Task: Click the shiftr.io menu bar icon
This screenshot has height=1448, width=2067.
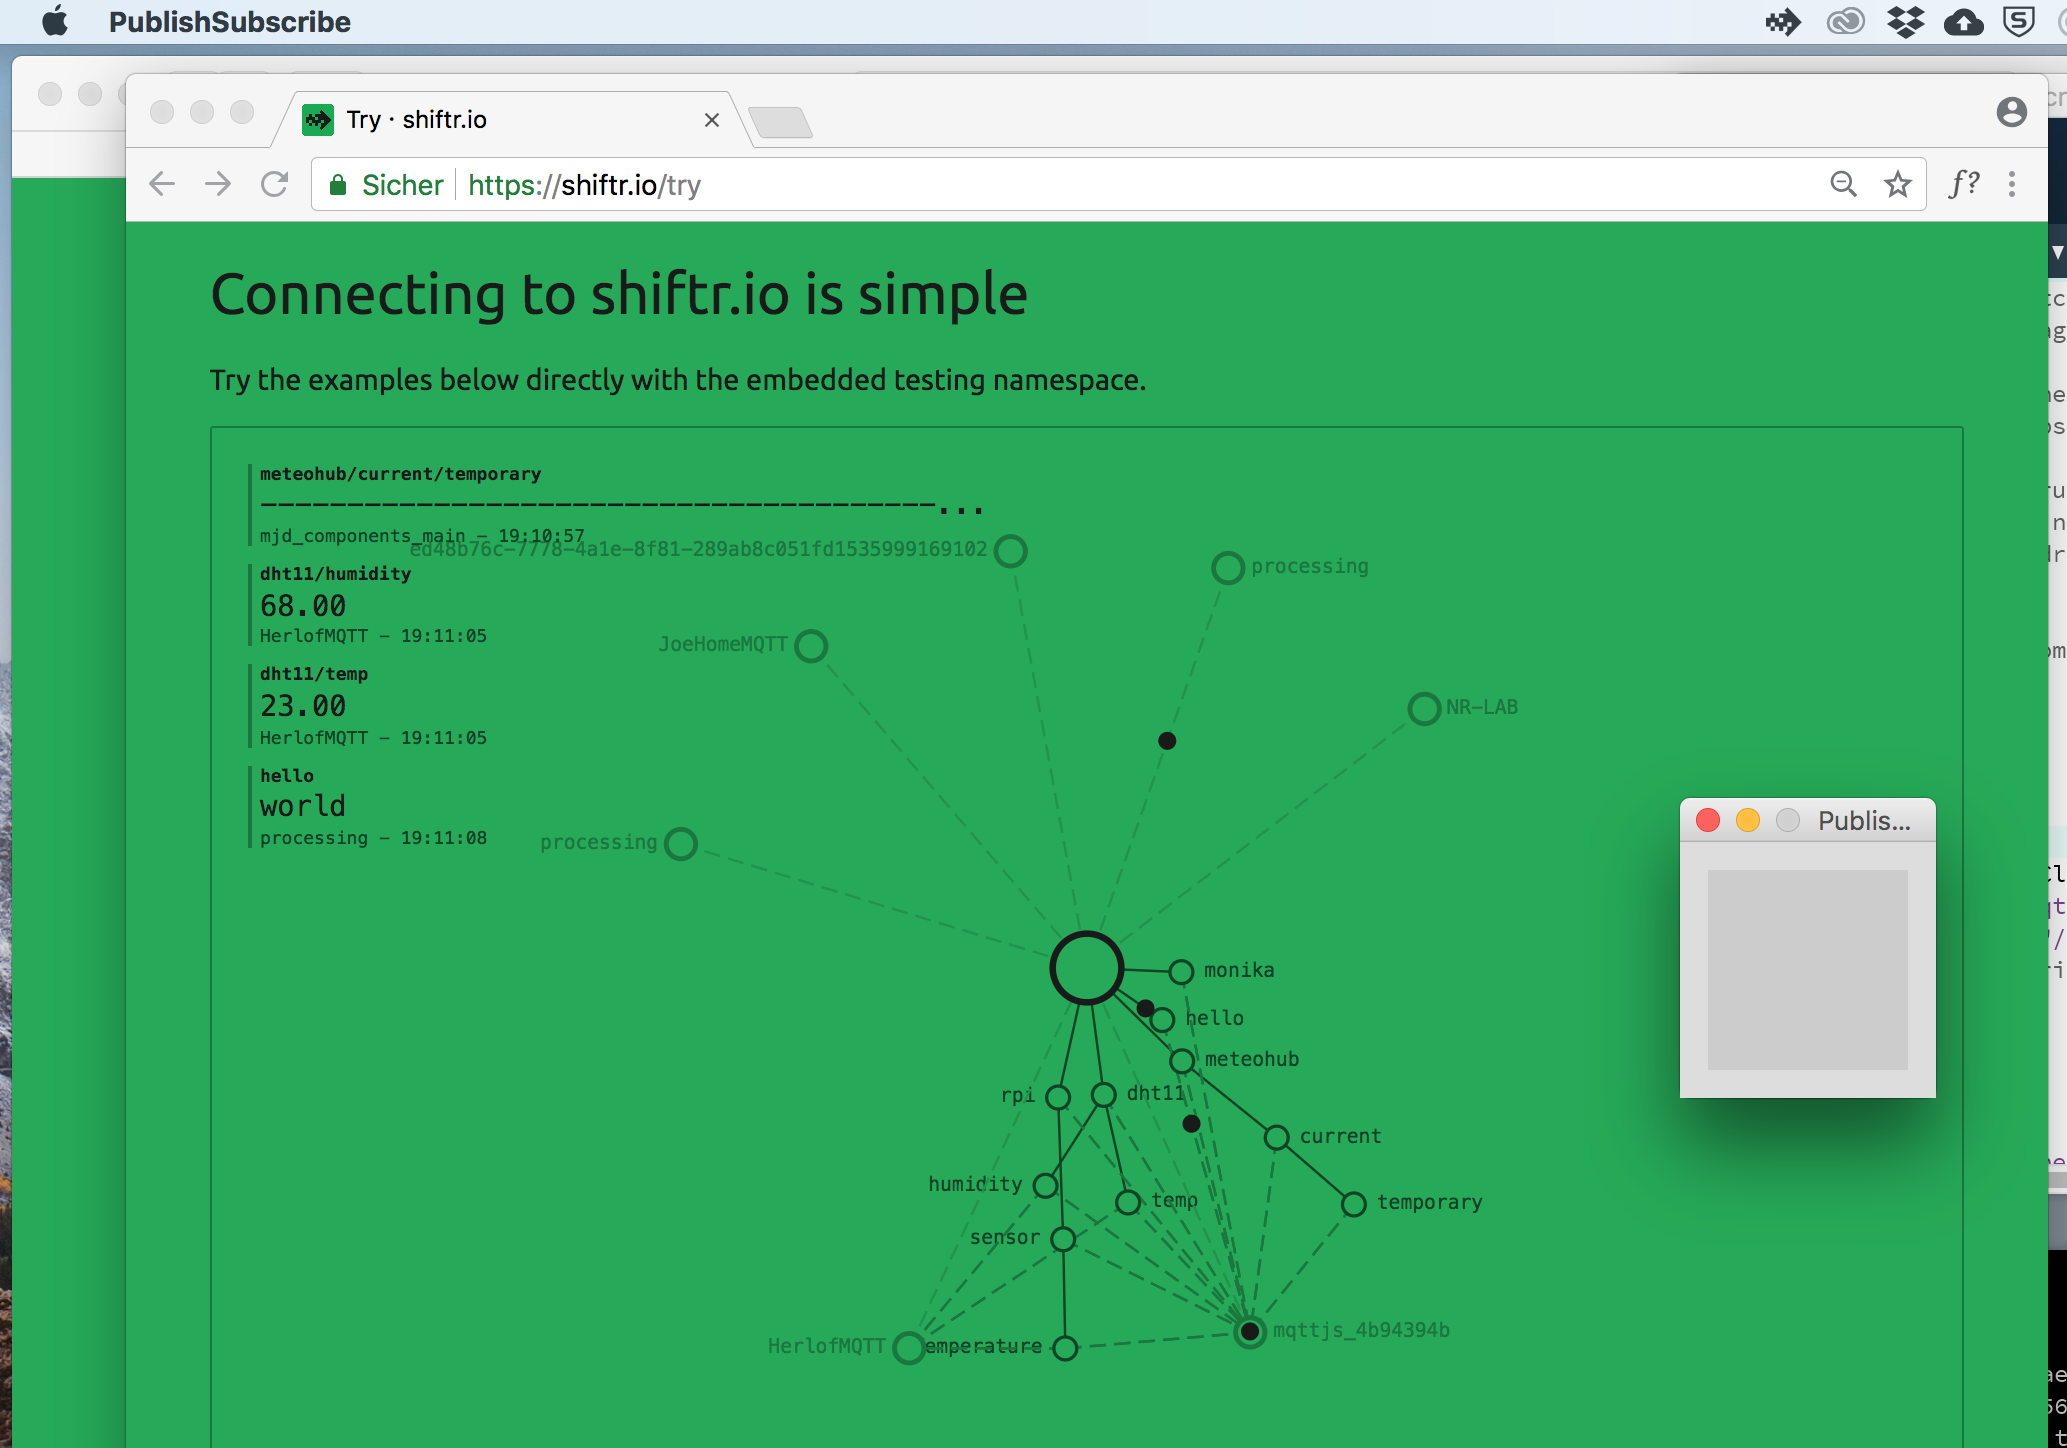Action: [x=1783, y=22]
